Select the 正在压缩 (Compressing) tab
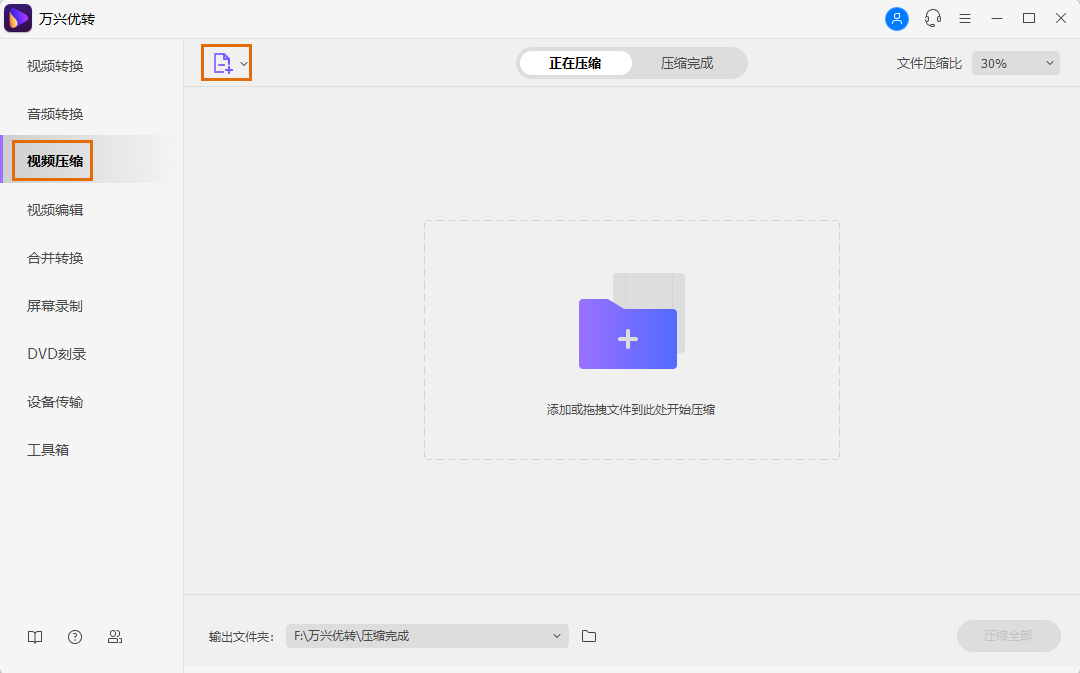Image resolution: width=1080 pixels, height=673 pixels. 575,62
